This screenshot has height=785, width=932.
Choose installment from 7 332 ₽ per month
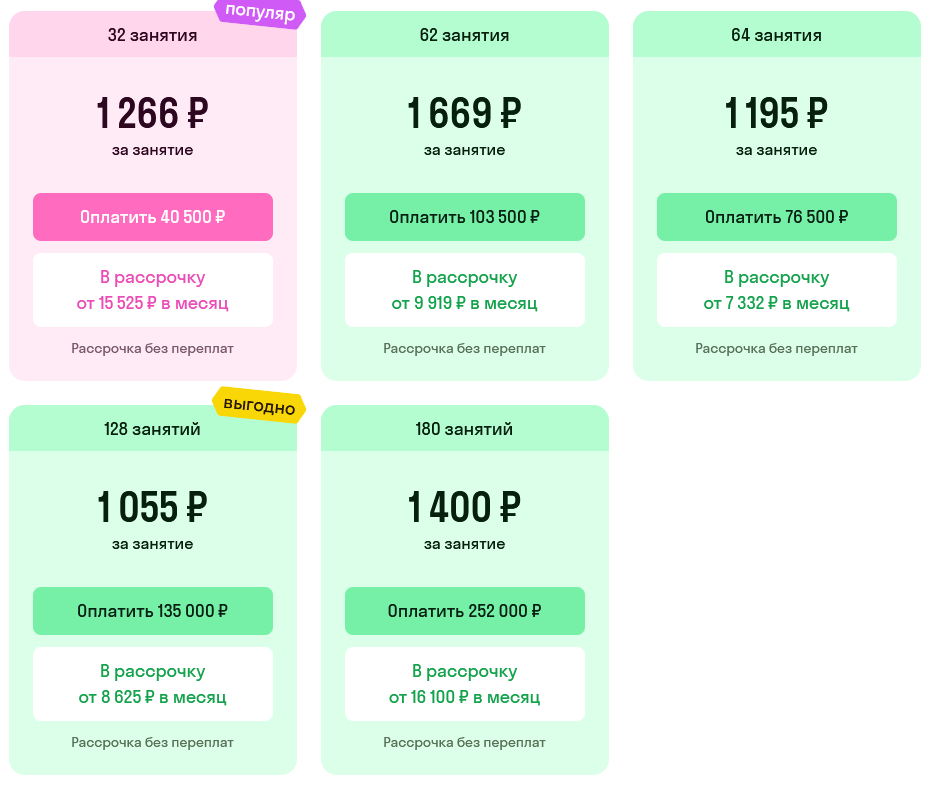[777, 290]
